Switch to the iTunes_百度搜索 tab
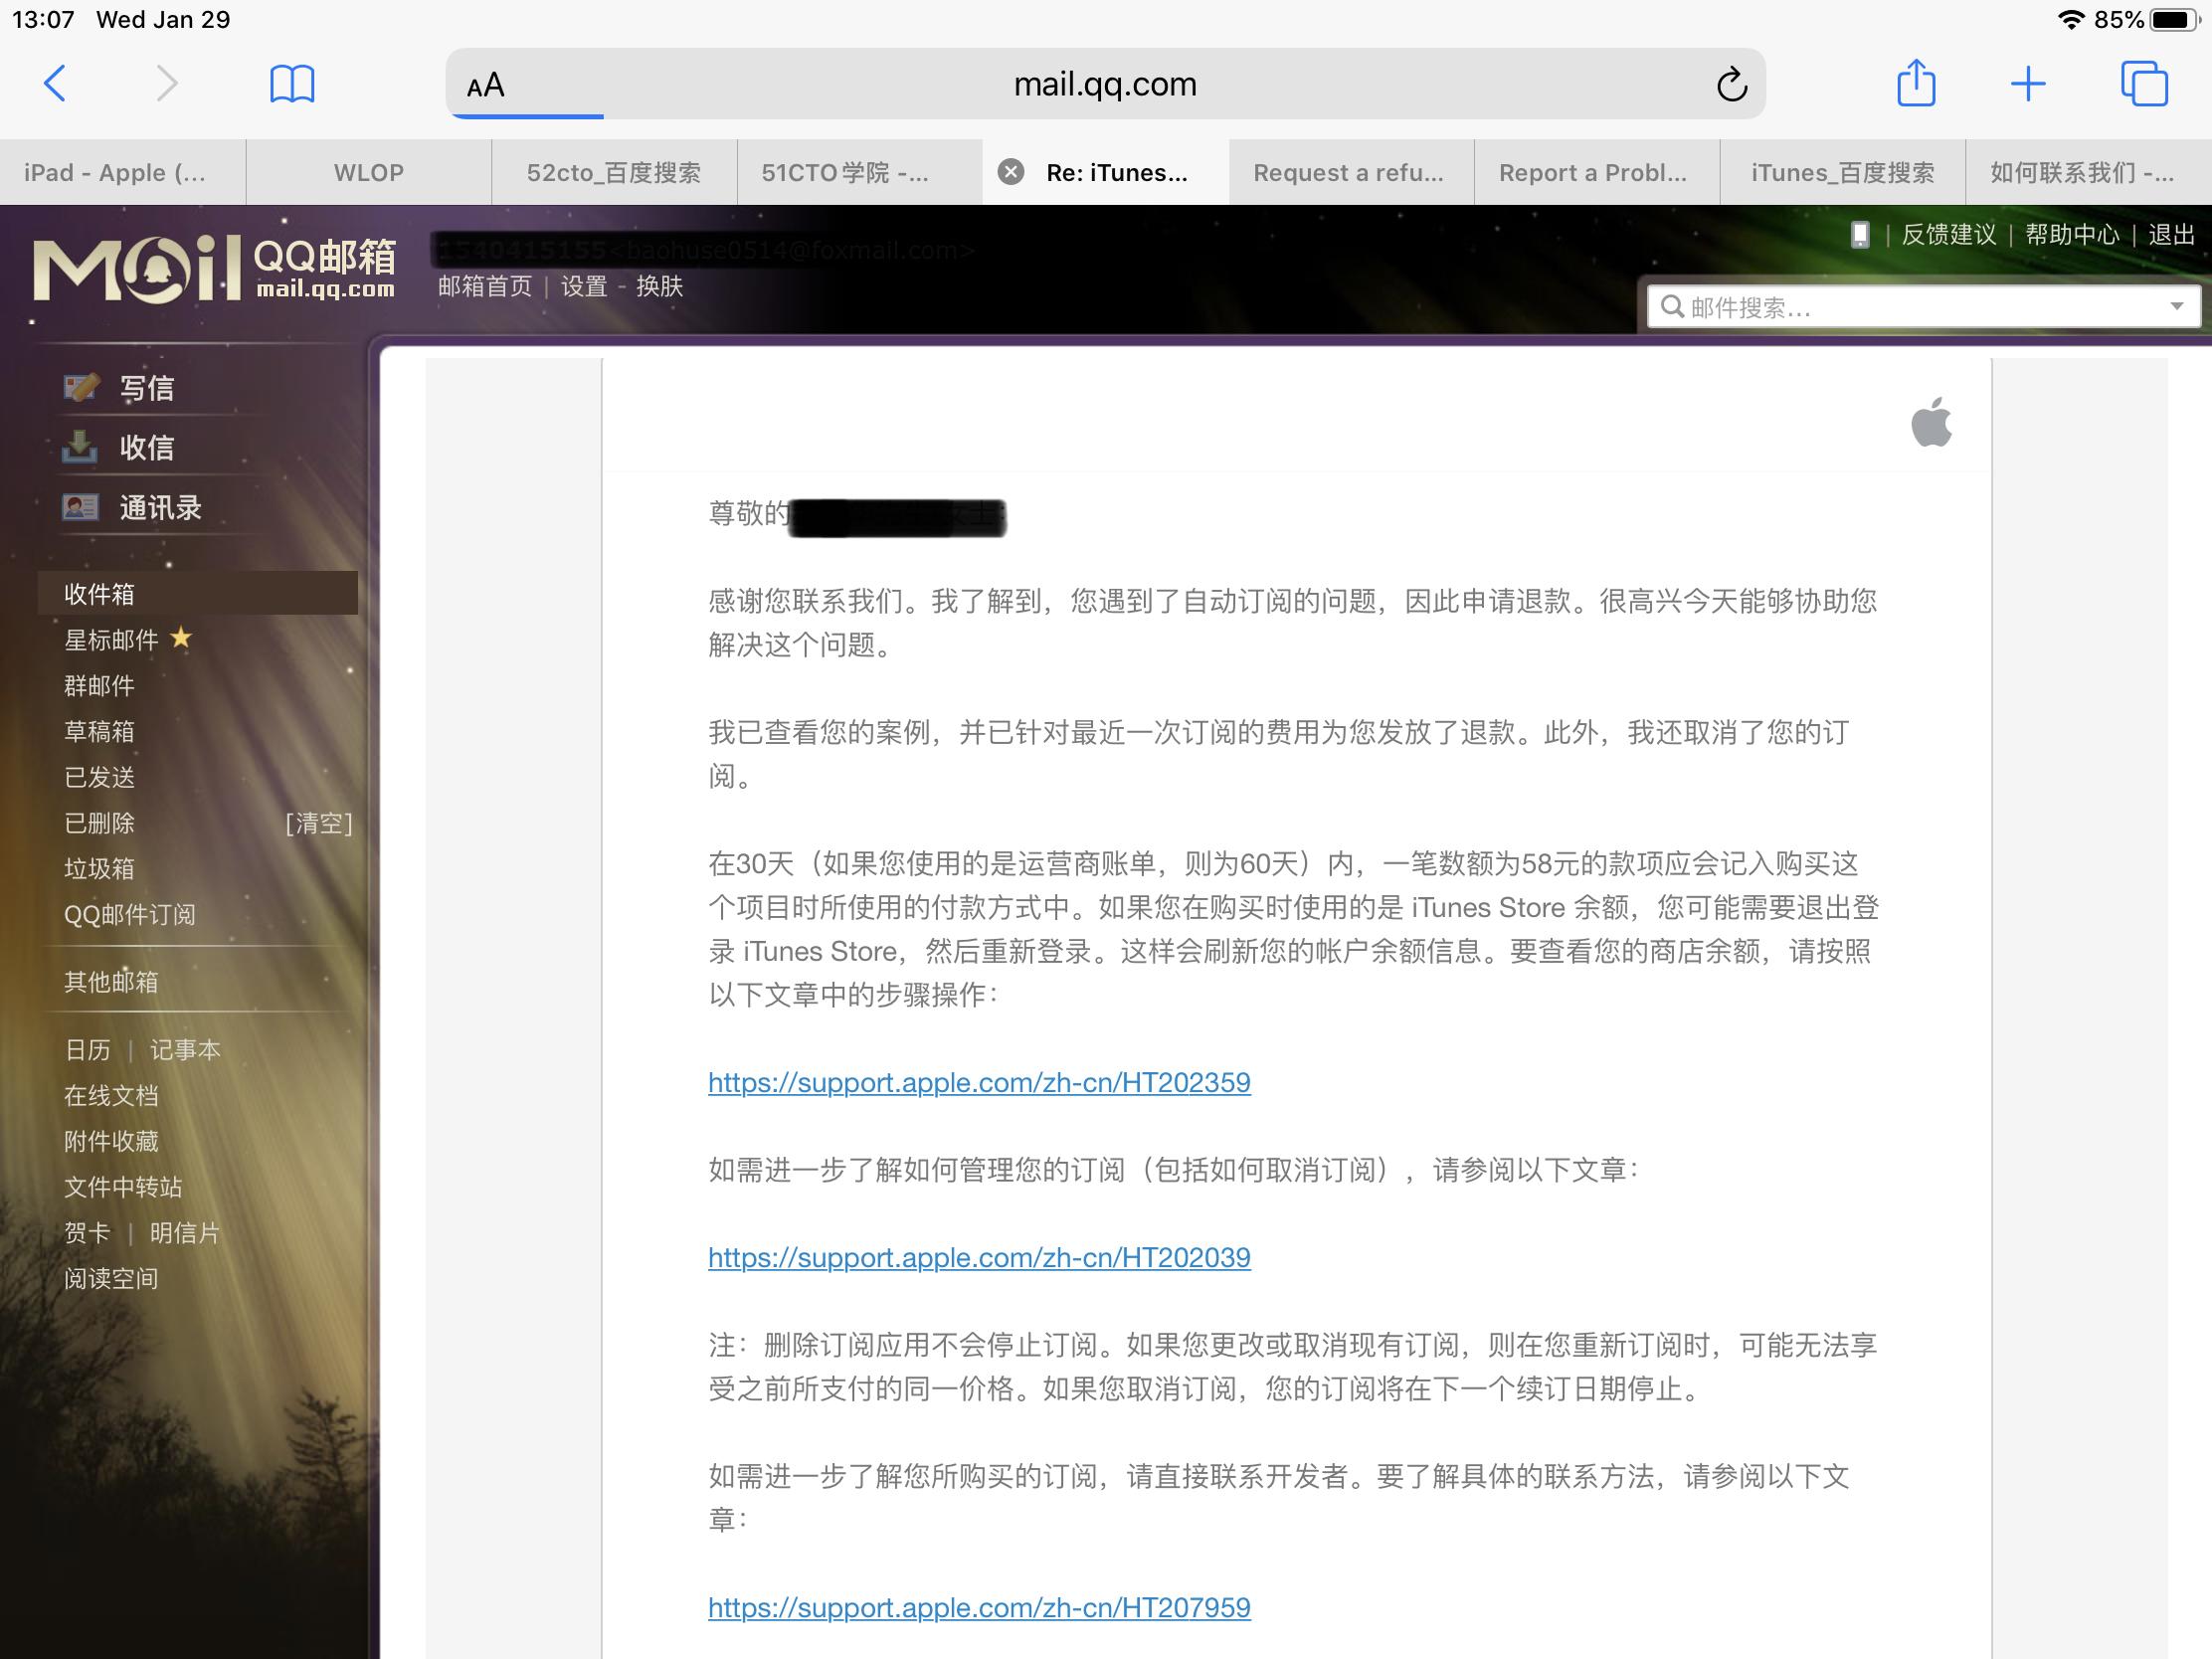2212x1659 pixels. point(1843,172)
